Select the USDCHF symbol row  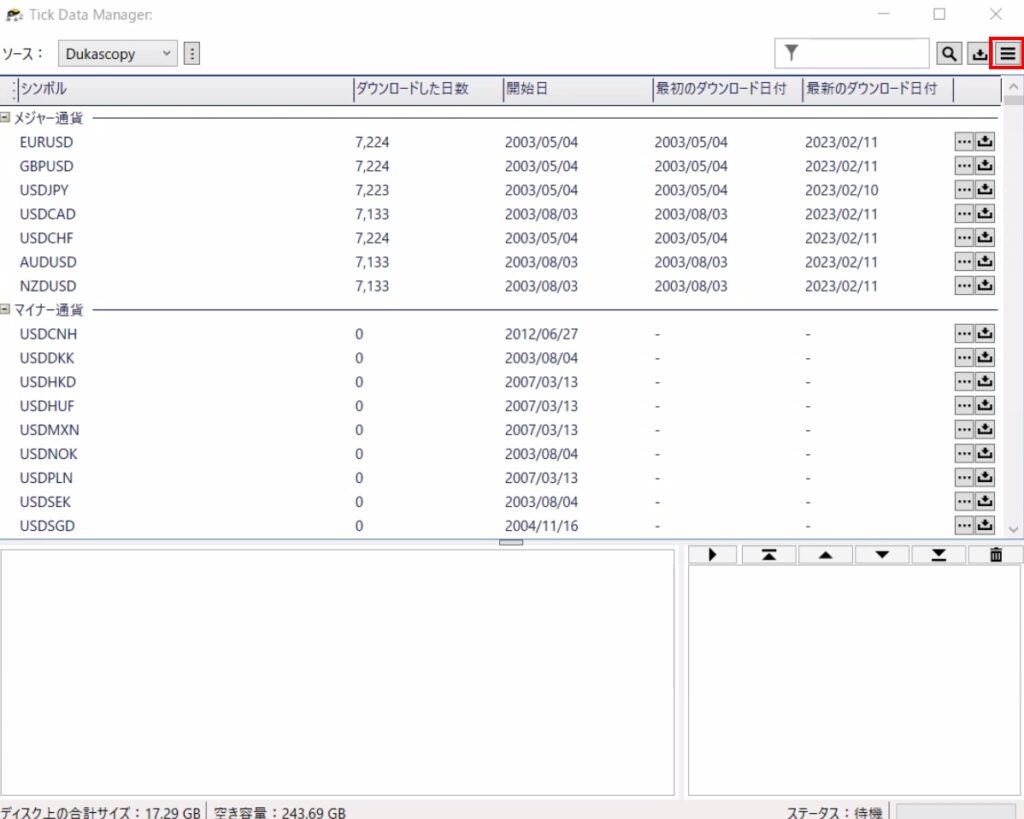(x=500, y=238)
